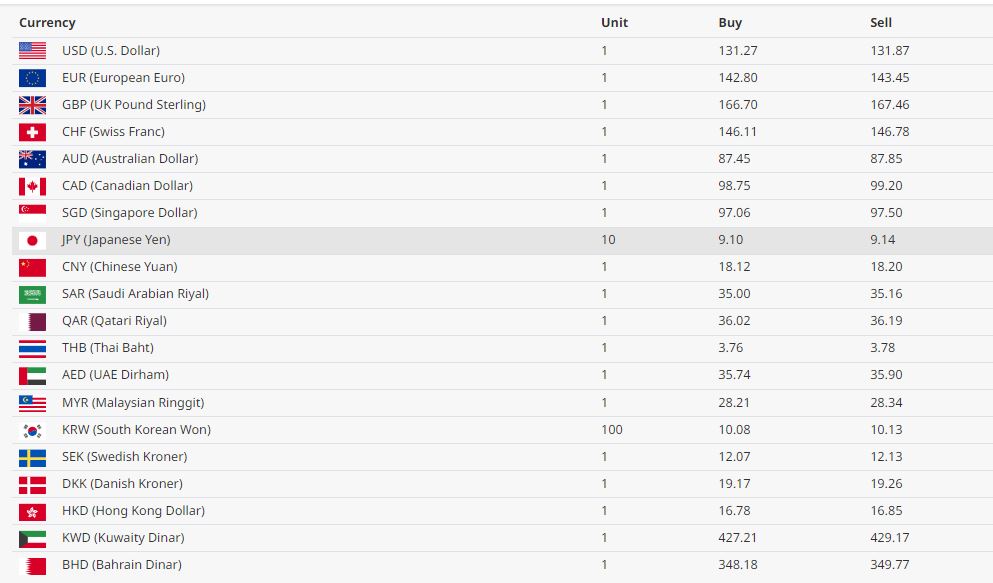
Task: Click the Kuwait flag icon
Action: click(x=32, y=538)
